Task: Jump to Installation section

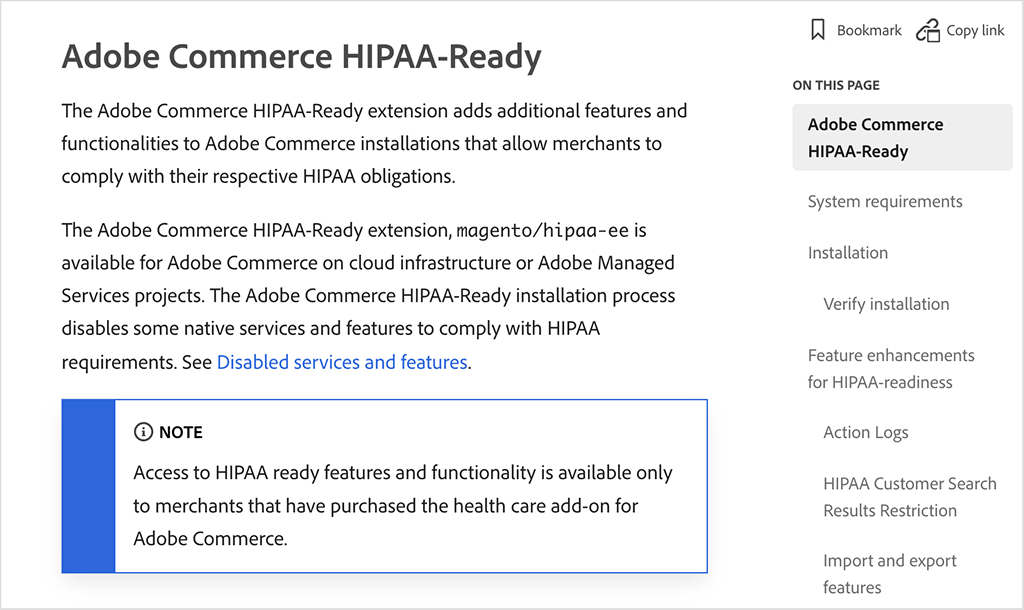Action: pos(848,253)
